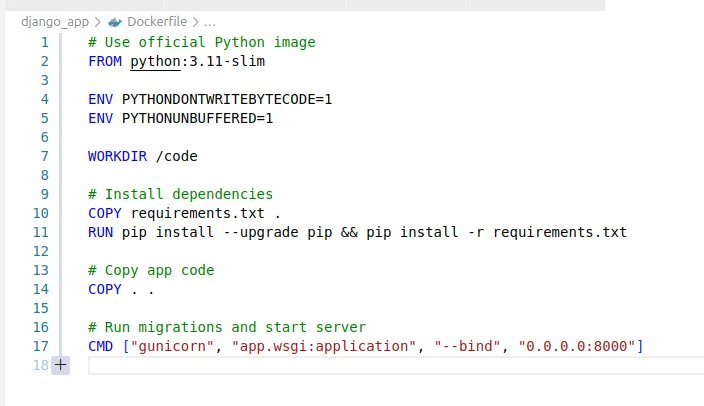Click the empty input line 18

(396, 366)
